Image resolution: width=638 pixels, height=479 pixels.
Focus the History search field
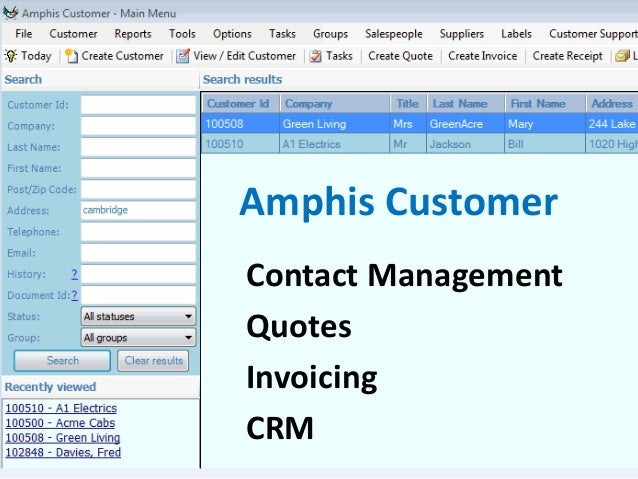coord(138,274)
